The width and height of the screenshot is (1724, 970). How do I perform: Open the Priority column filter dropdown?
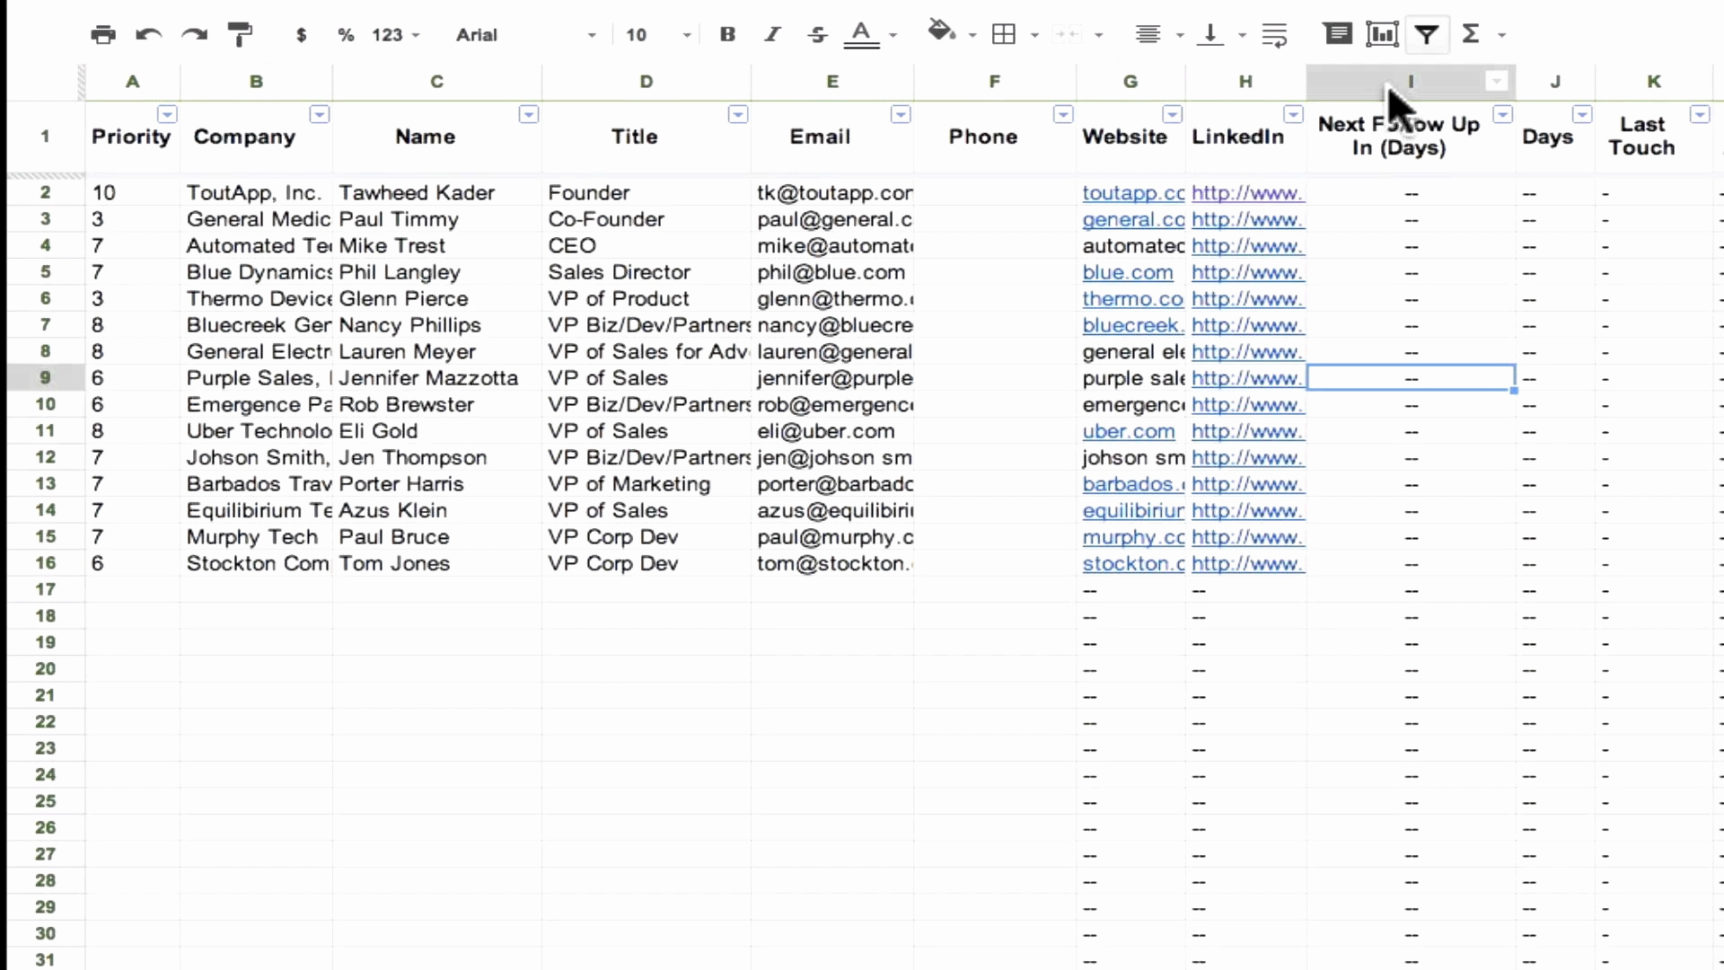168,114
